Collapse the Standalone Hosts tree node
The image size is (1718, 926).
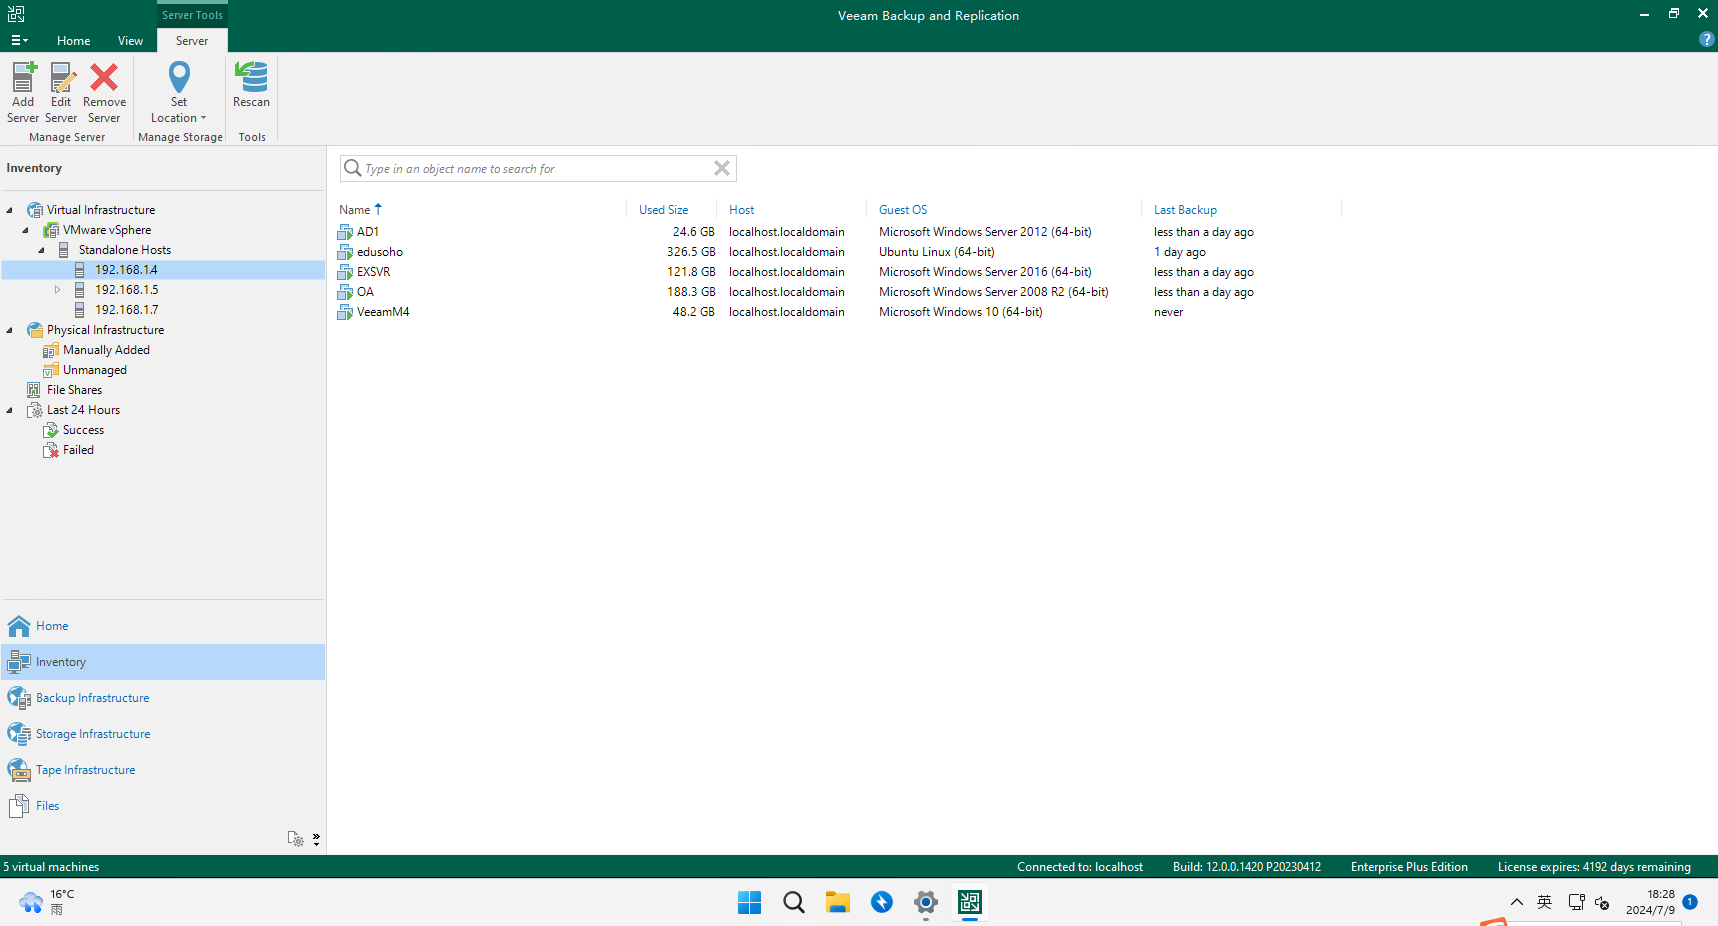(x=42, y=250)
